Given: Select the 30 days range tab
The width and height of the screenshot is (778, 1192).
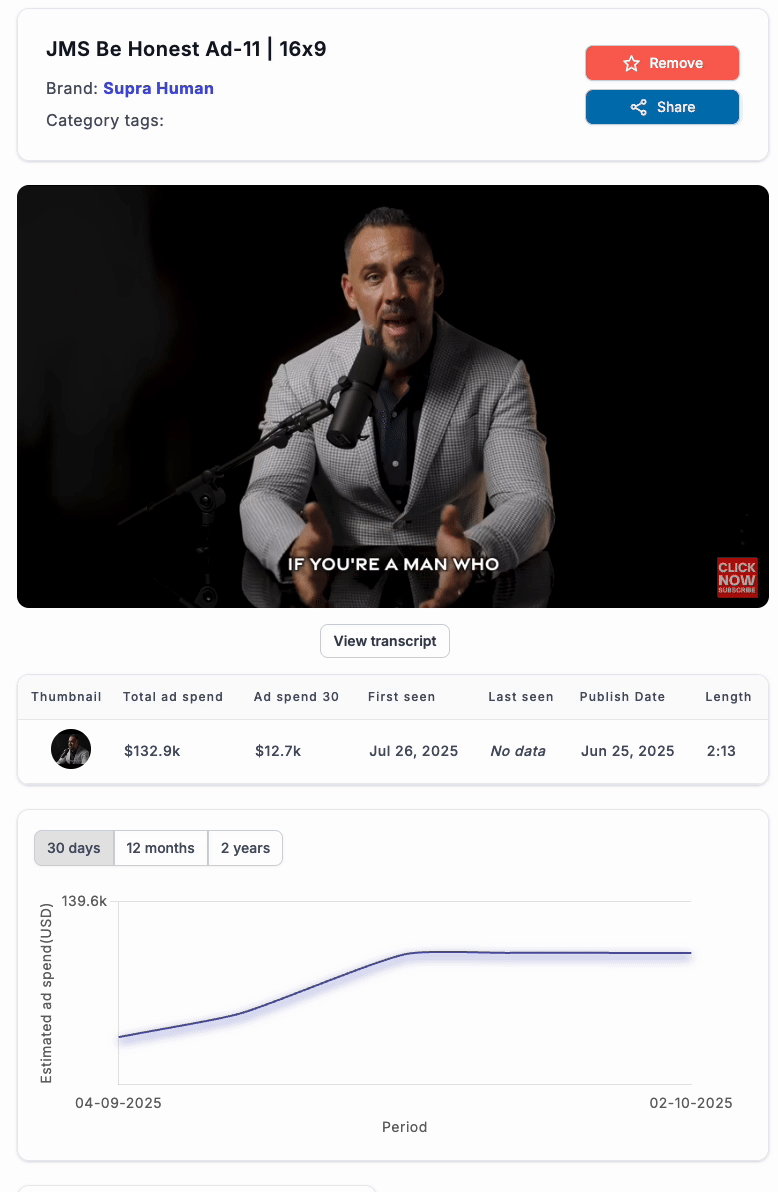Looking at the screenshot, I should [74, 848].
